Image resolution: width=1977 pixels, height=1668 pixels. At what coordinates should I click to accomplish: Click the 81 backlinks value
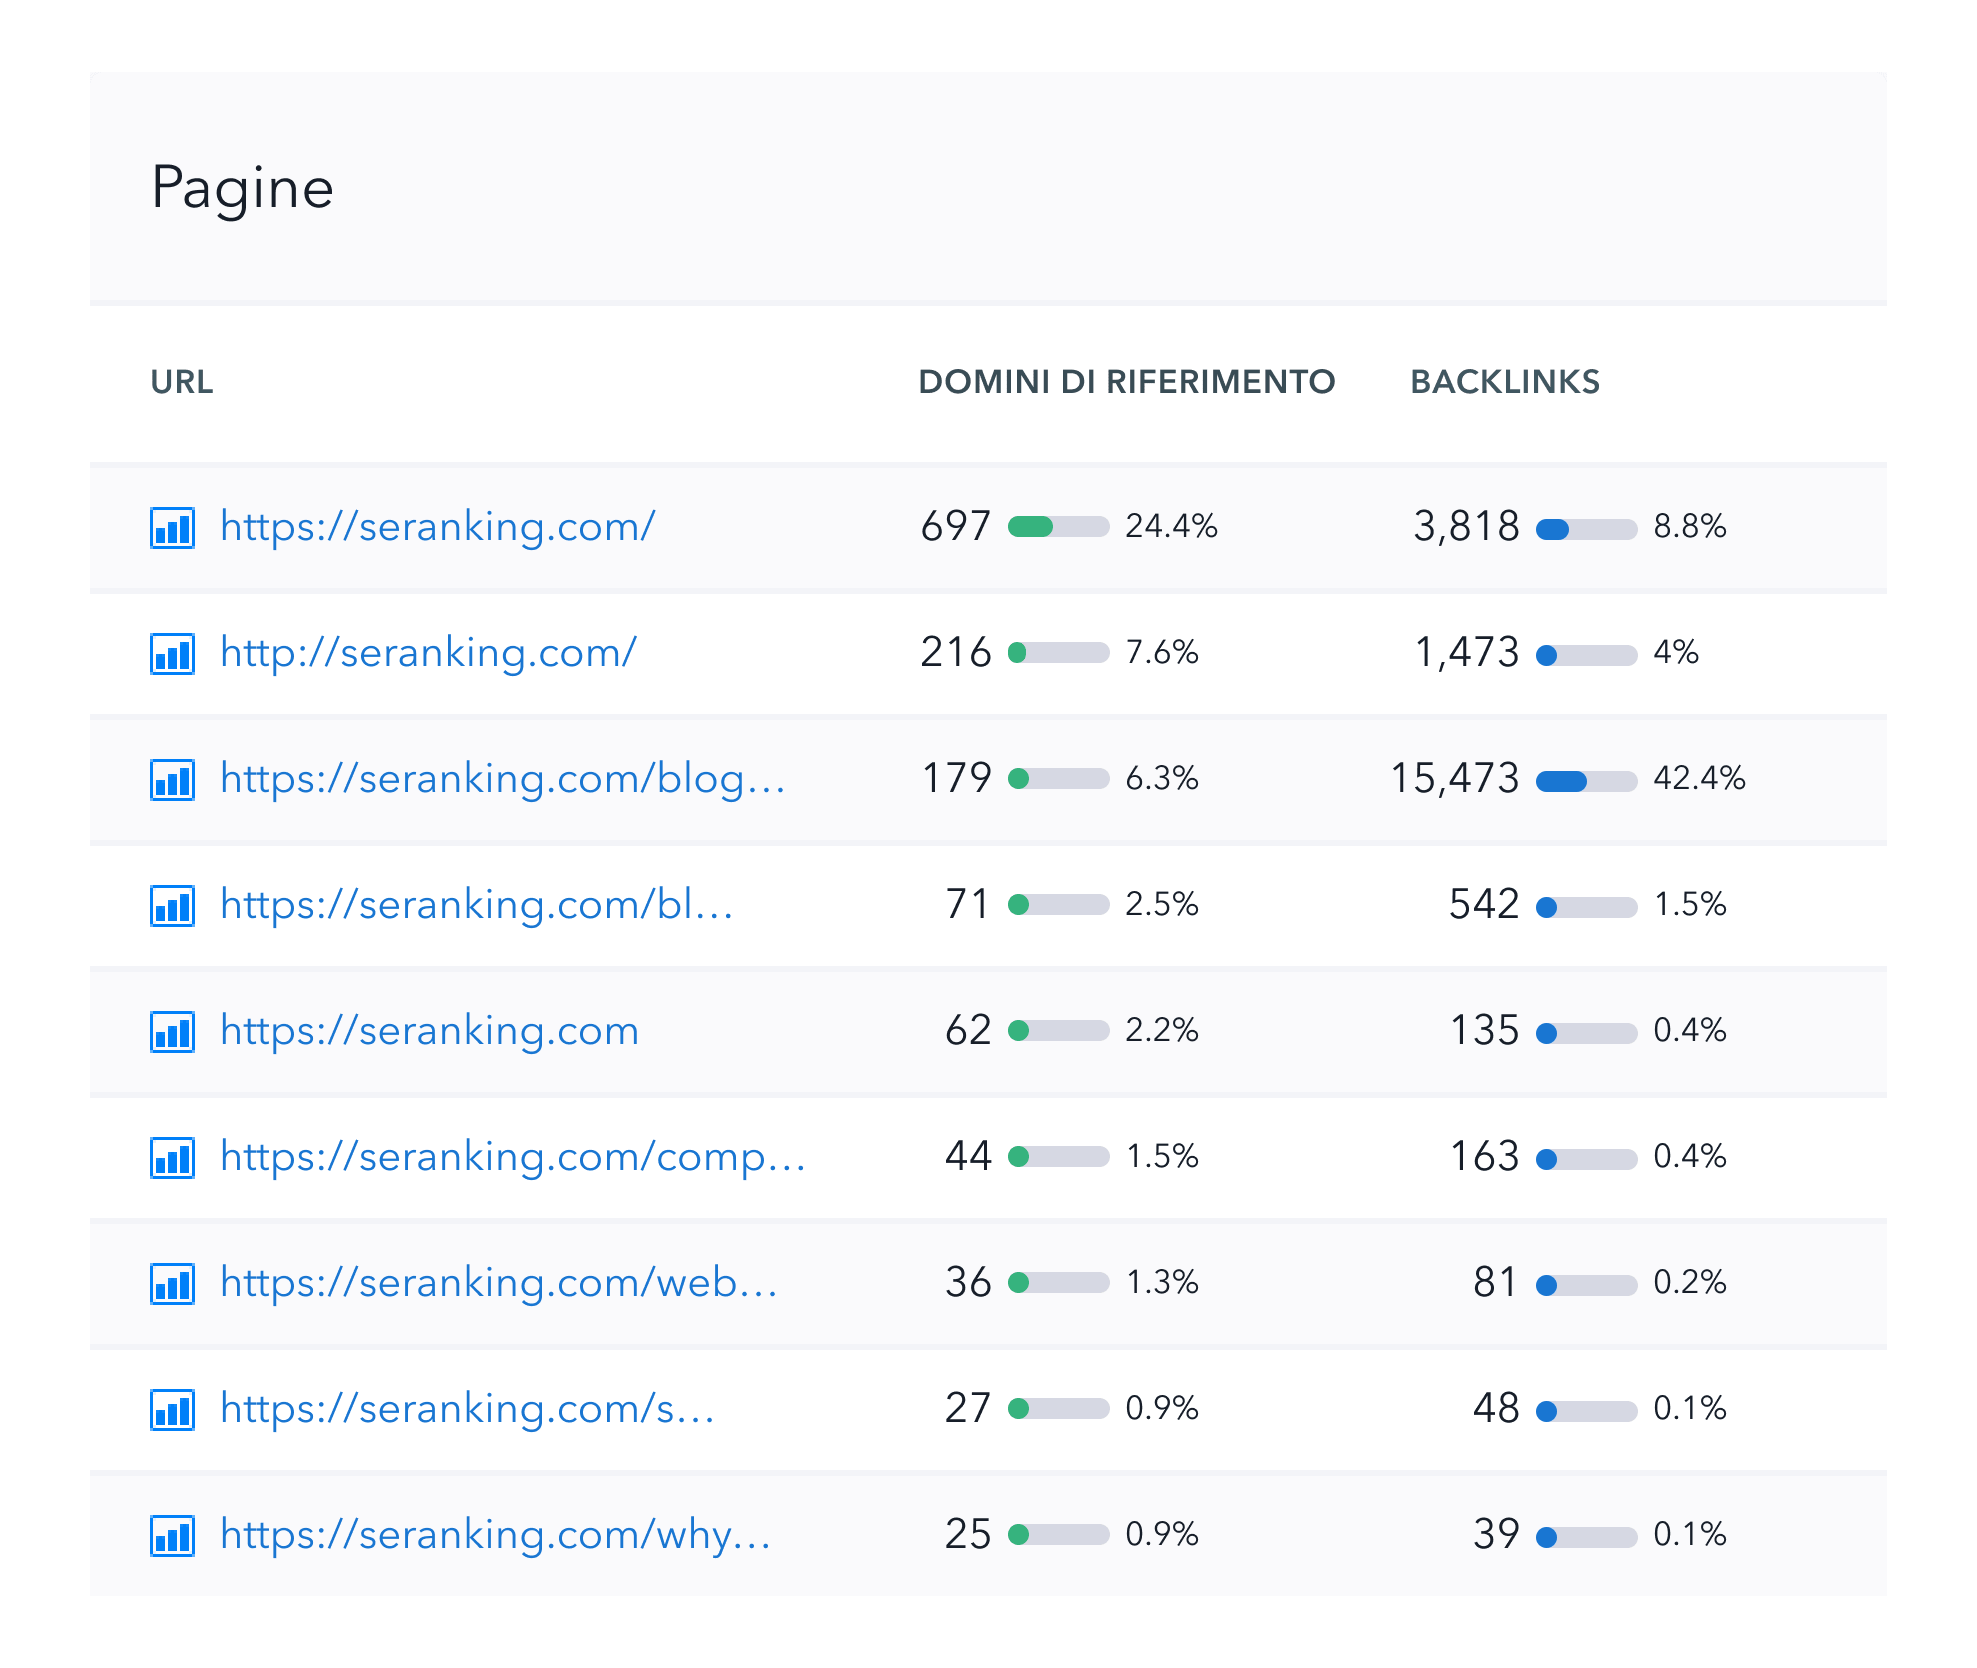pyautogui.click(x=1496, y=1283)
